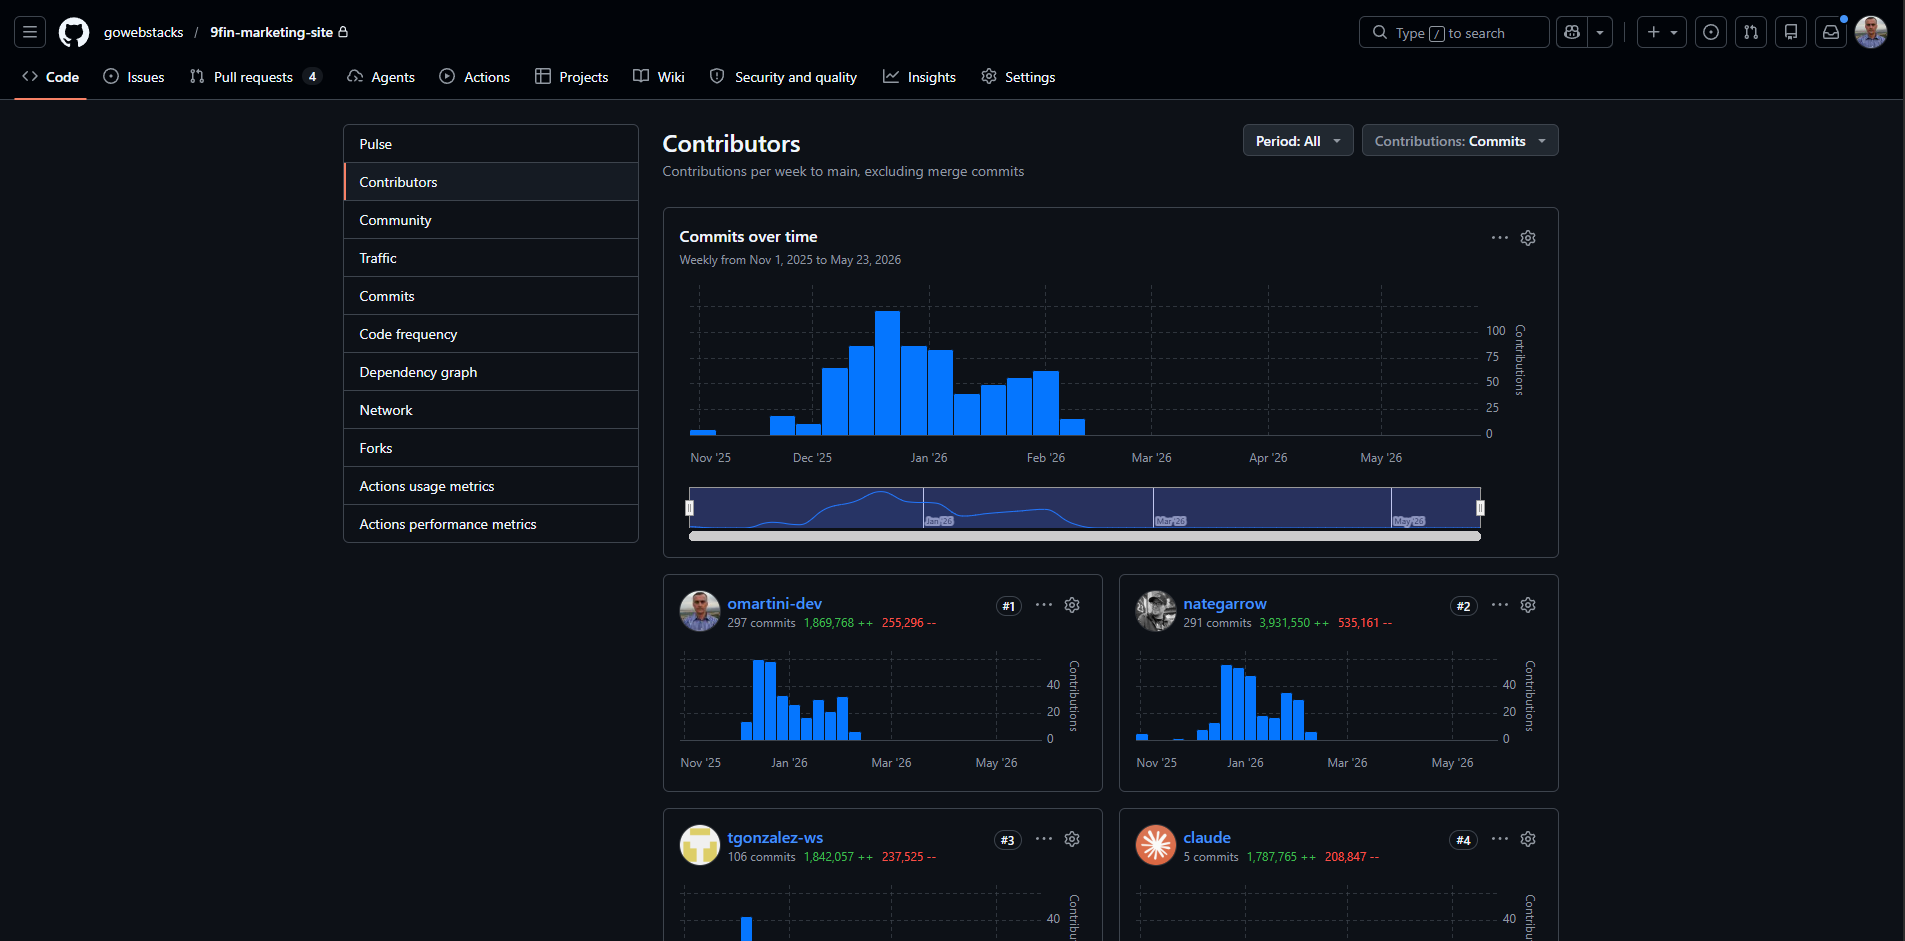Open the 9fin-marketing-site repository link
Screen dimensions: 1905x941
[271, 32]
